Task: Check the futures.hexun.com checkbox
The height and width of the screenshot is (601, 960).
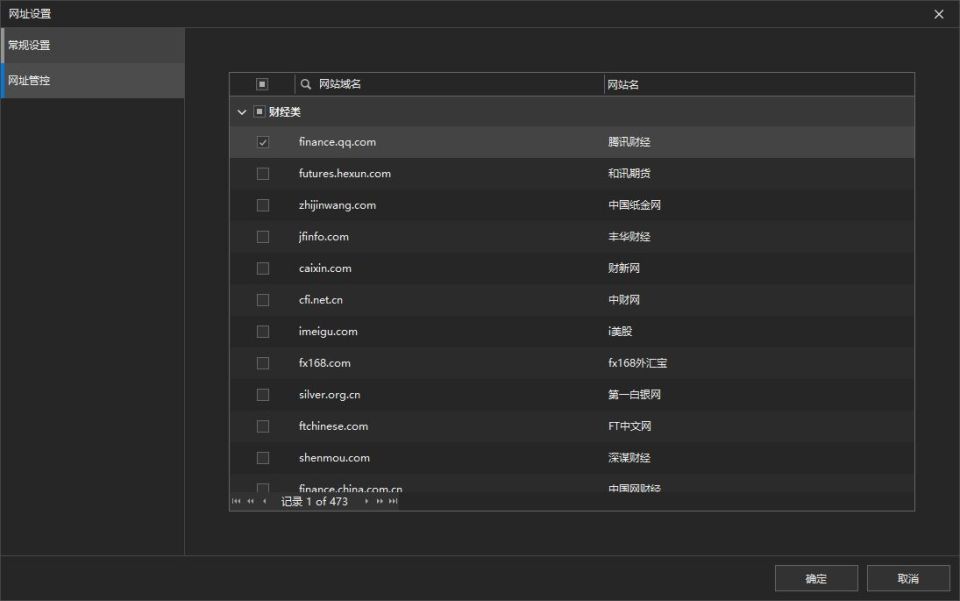Action: [263, 174]
